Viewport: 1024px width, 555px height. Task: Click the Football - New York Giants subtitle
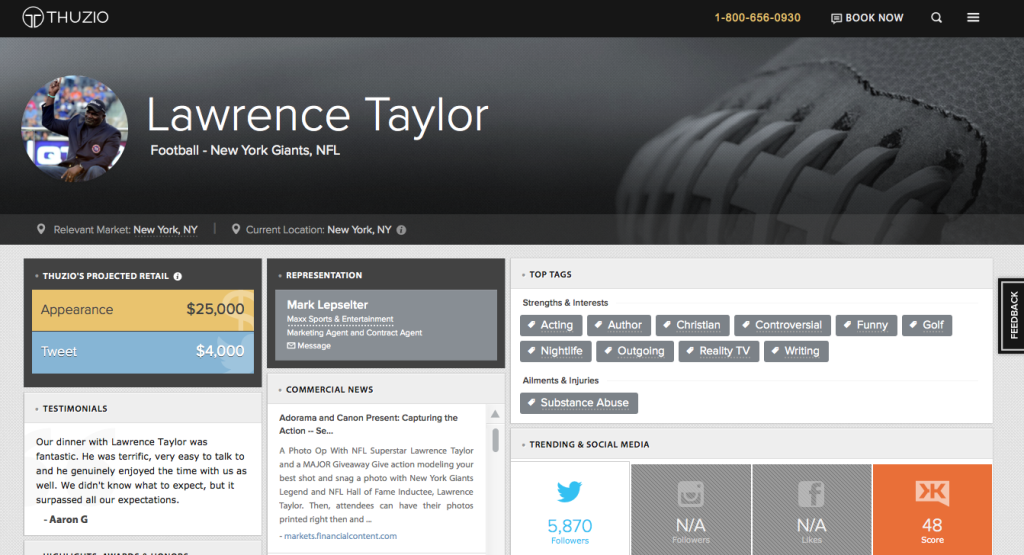[245, 150]
